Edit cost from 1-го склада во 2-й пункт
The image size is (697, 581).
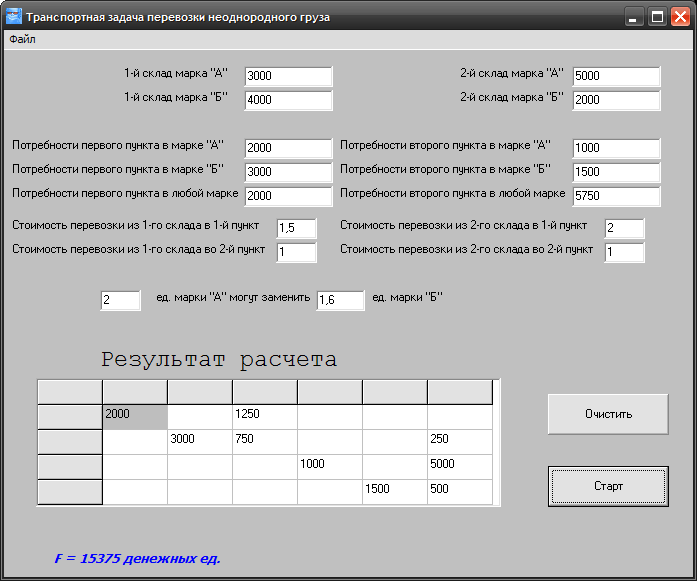point(296,252)
